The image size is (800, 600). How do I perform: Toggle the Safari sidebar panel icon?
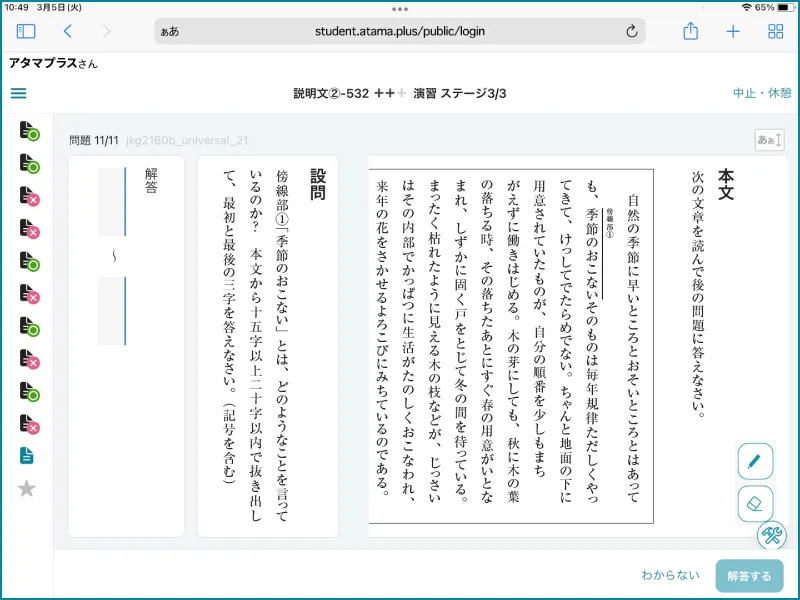26,31
